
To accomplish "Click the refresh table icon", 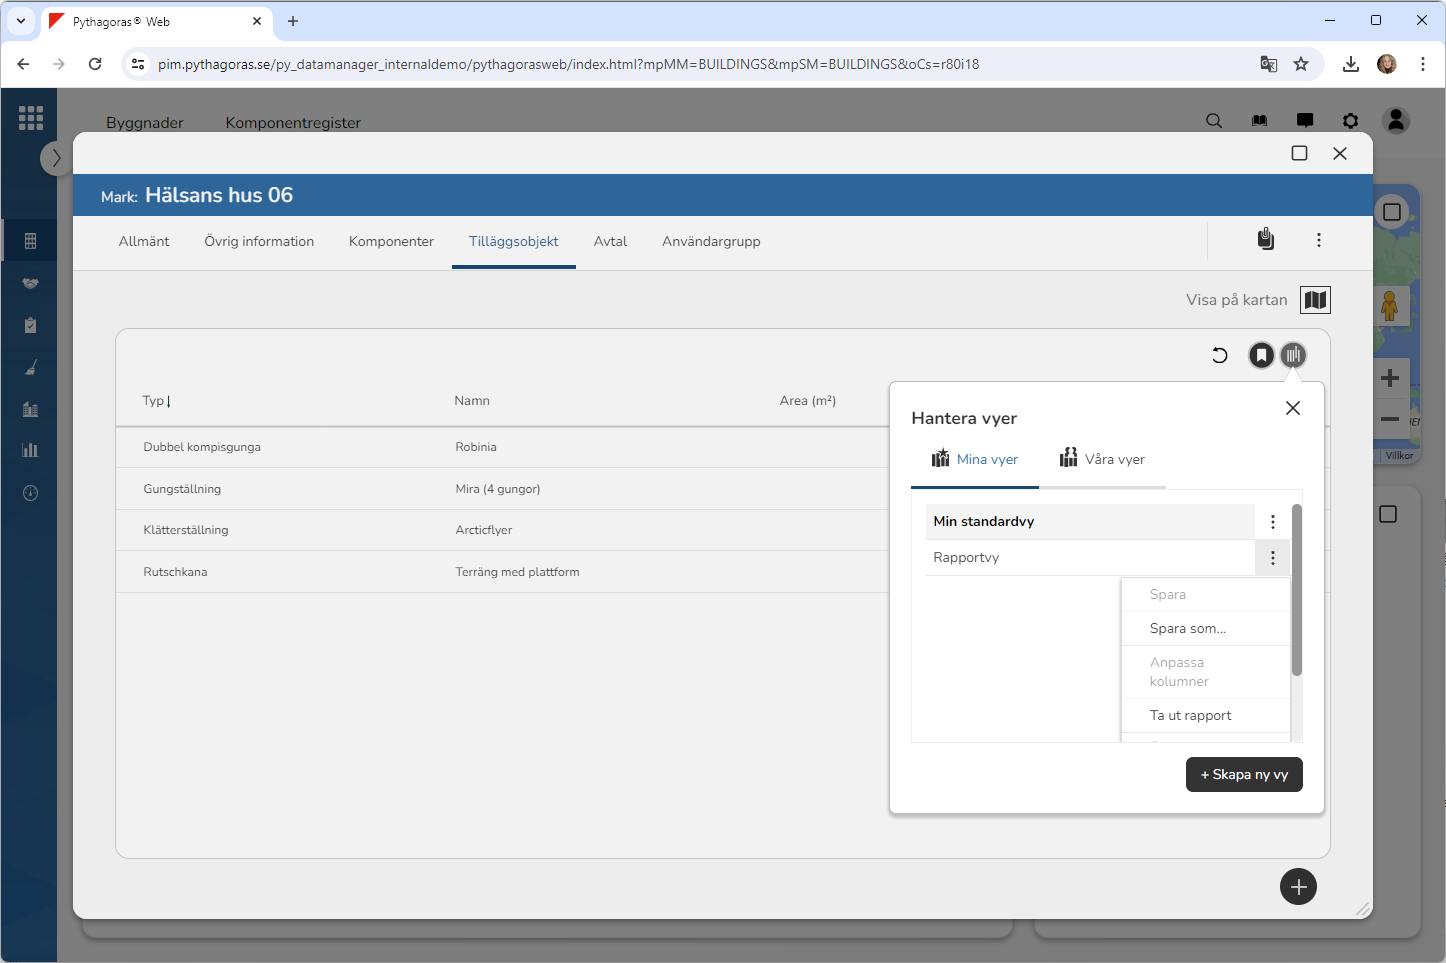I will pos(1219,355).
